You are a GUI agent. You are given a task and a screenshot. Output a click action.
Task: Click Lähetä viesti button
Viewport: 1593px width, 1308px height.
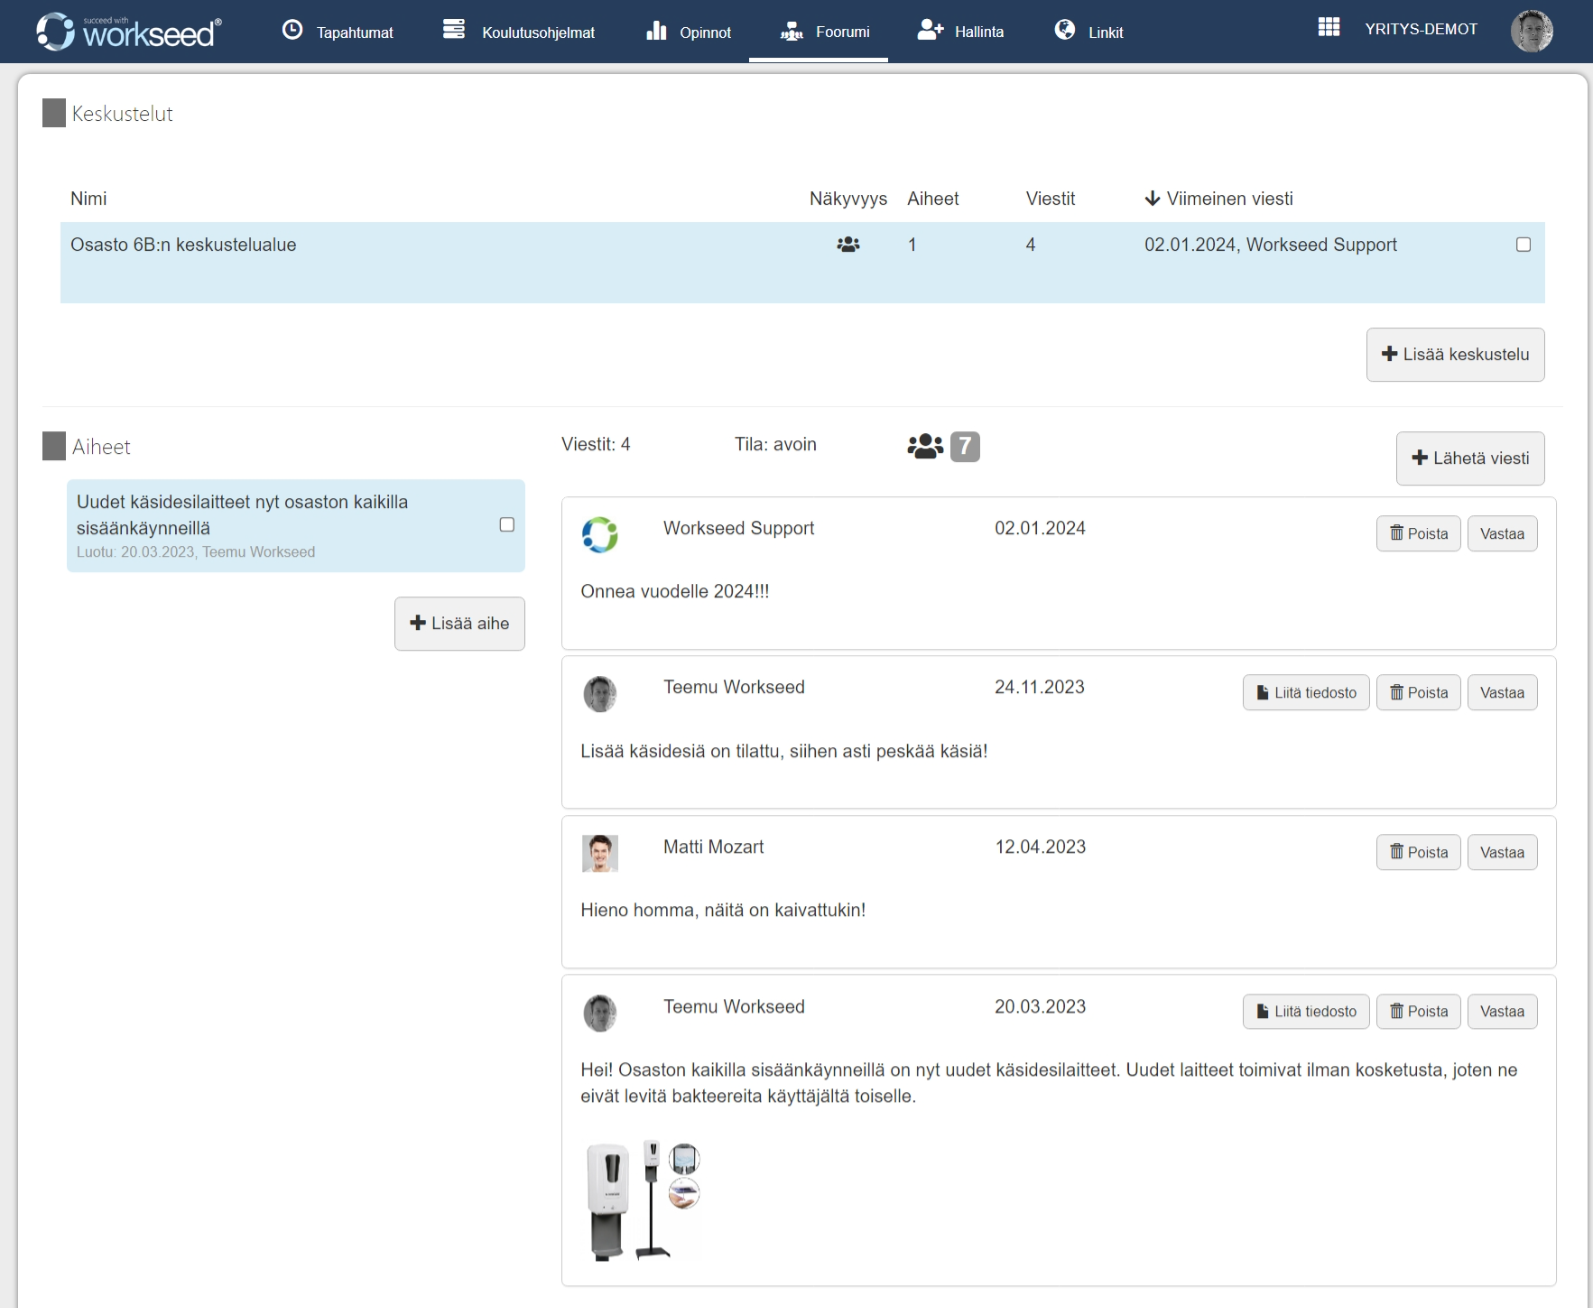tap(1470, 458)
